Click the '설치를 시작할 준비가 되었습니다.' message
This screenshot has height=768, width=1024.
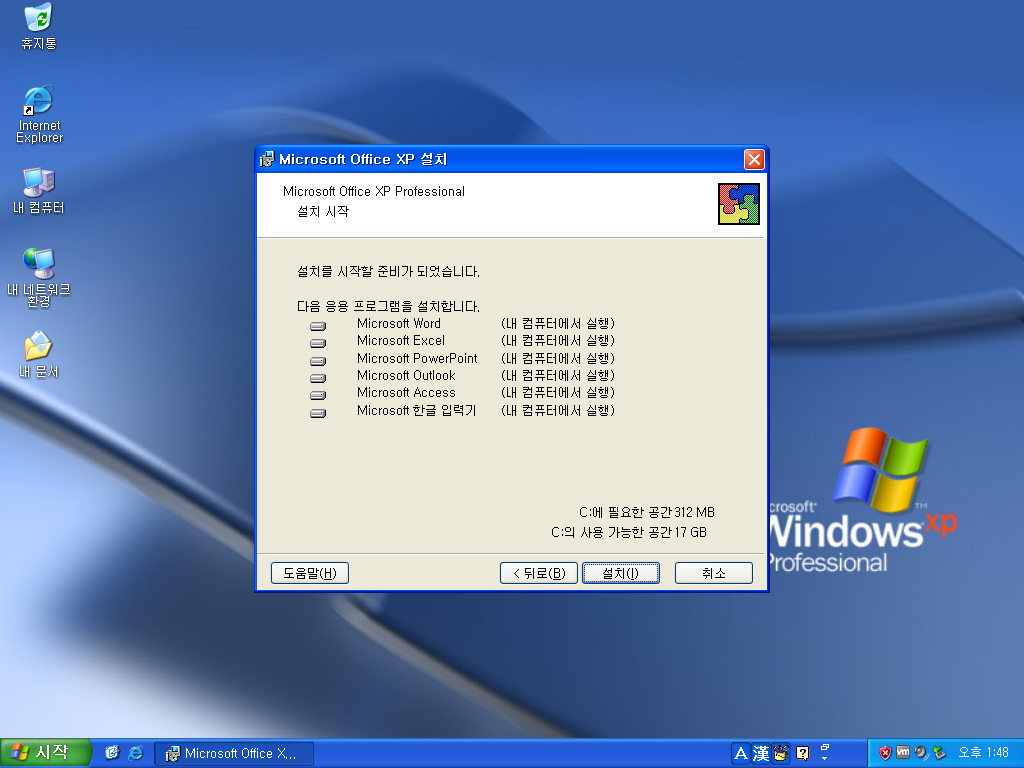point(388,271)
